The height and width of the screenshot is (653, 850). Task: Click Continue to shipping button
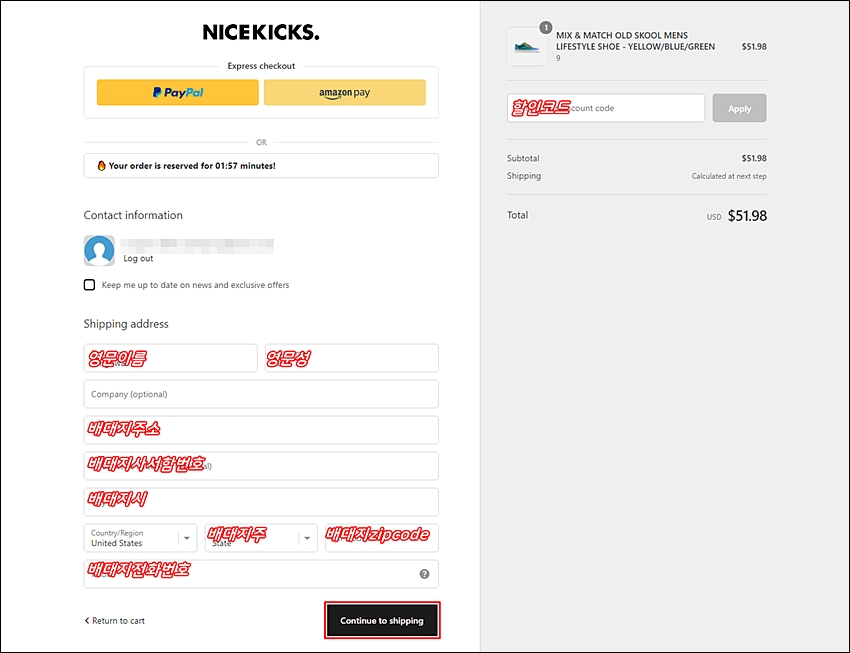pos(382,620)
